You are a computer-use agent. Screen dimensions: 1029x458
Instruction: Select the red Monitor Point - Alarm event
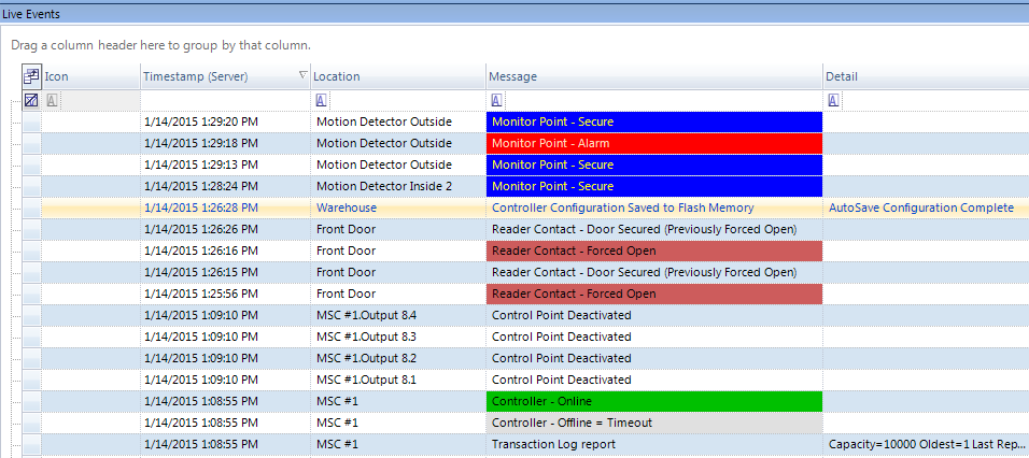click(x=653, y=143)
